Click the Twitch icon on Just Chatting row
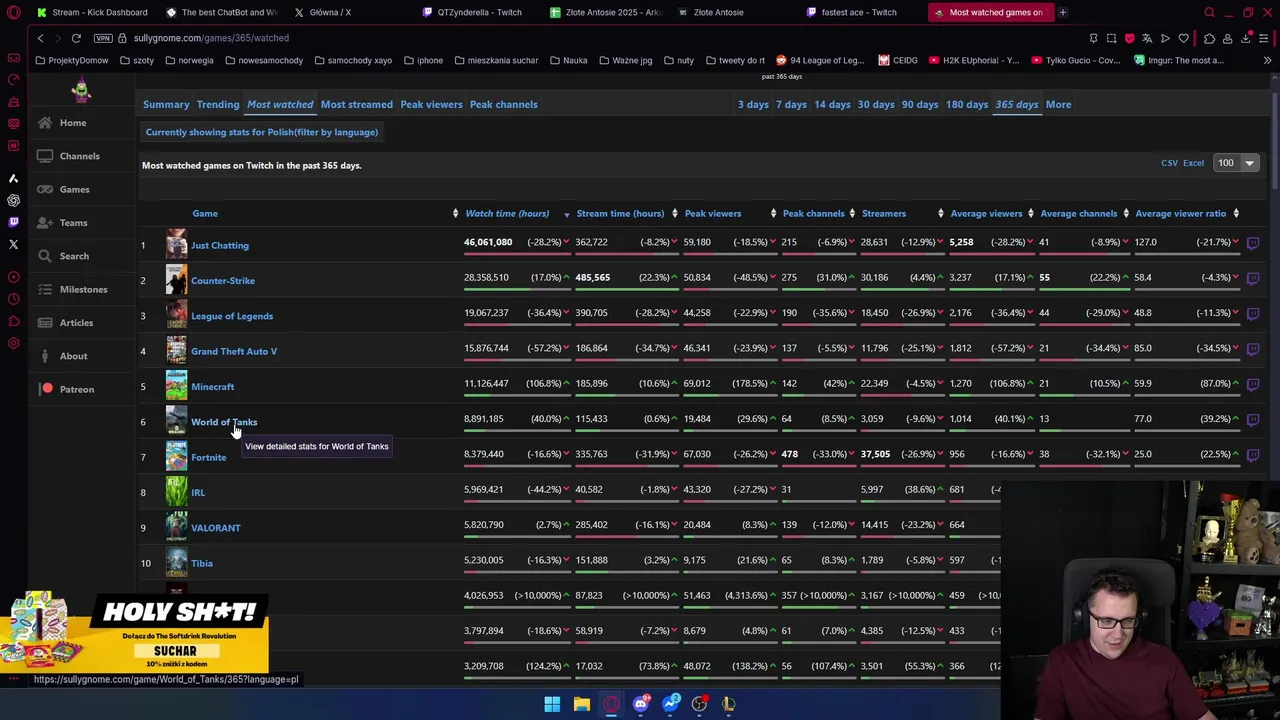1280x720 pixels. tap(1252, 242)
